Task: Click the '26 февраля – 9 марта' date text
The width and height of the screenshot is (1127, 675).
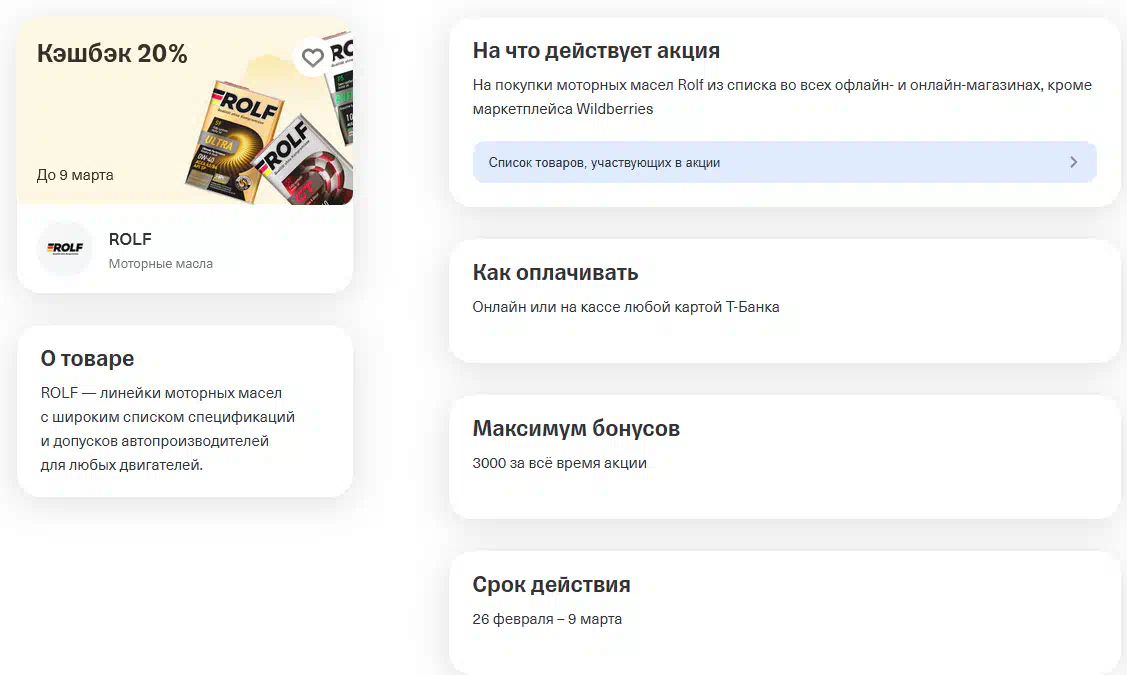Action: (547, 619)
